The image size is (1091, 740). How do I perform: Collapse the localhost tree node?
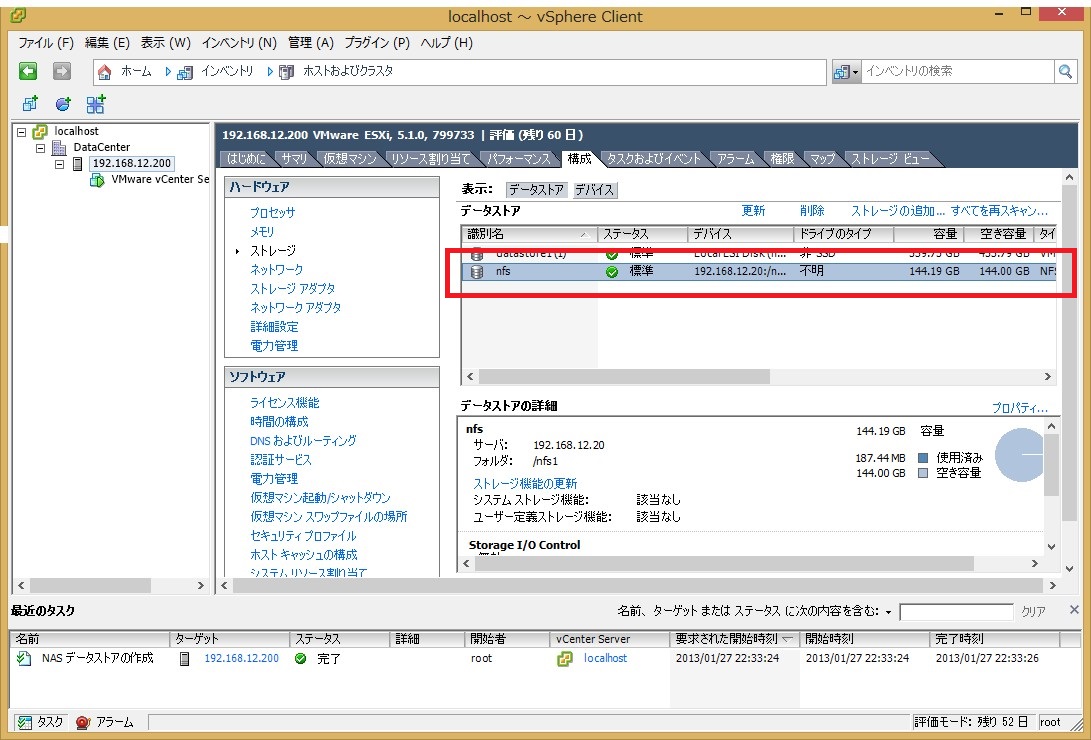pyautogui.click(x=22, y=131)
